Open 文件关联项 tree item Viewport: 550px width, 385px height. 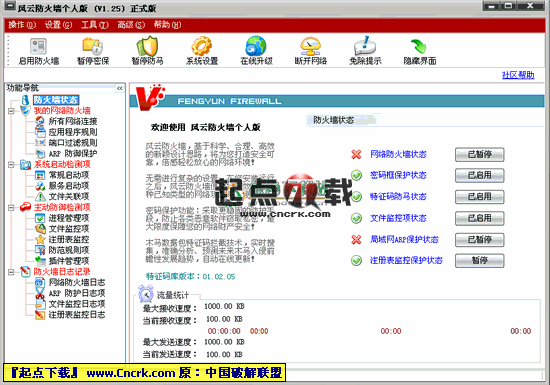click(x=69, y=196)
